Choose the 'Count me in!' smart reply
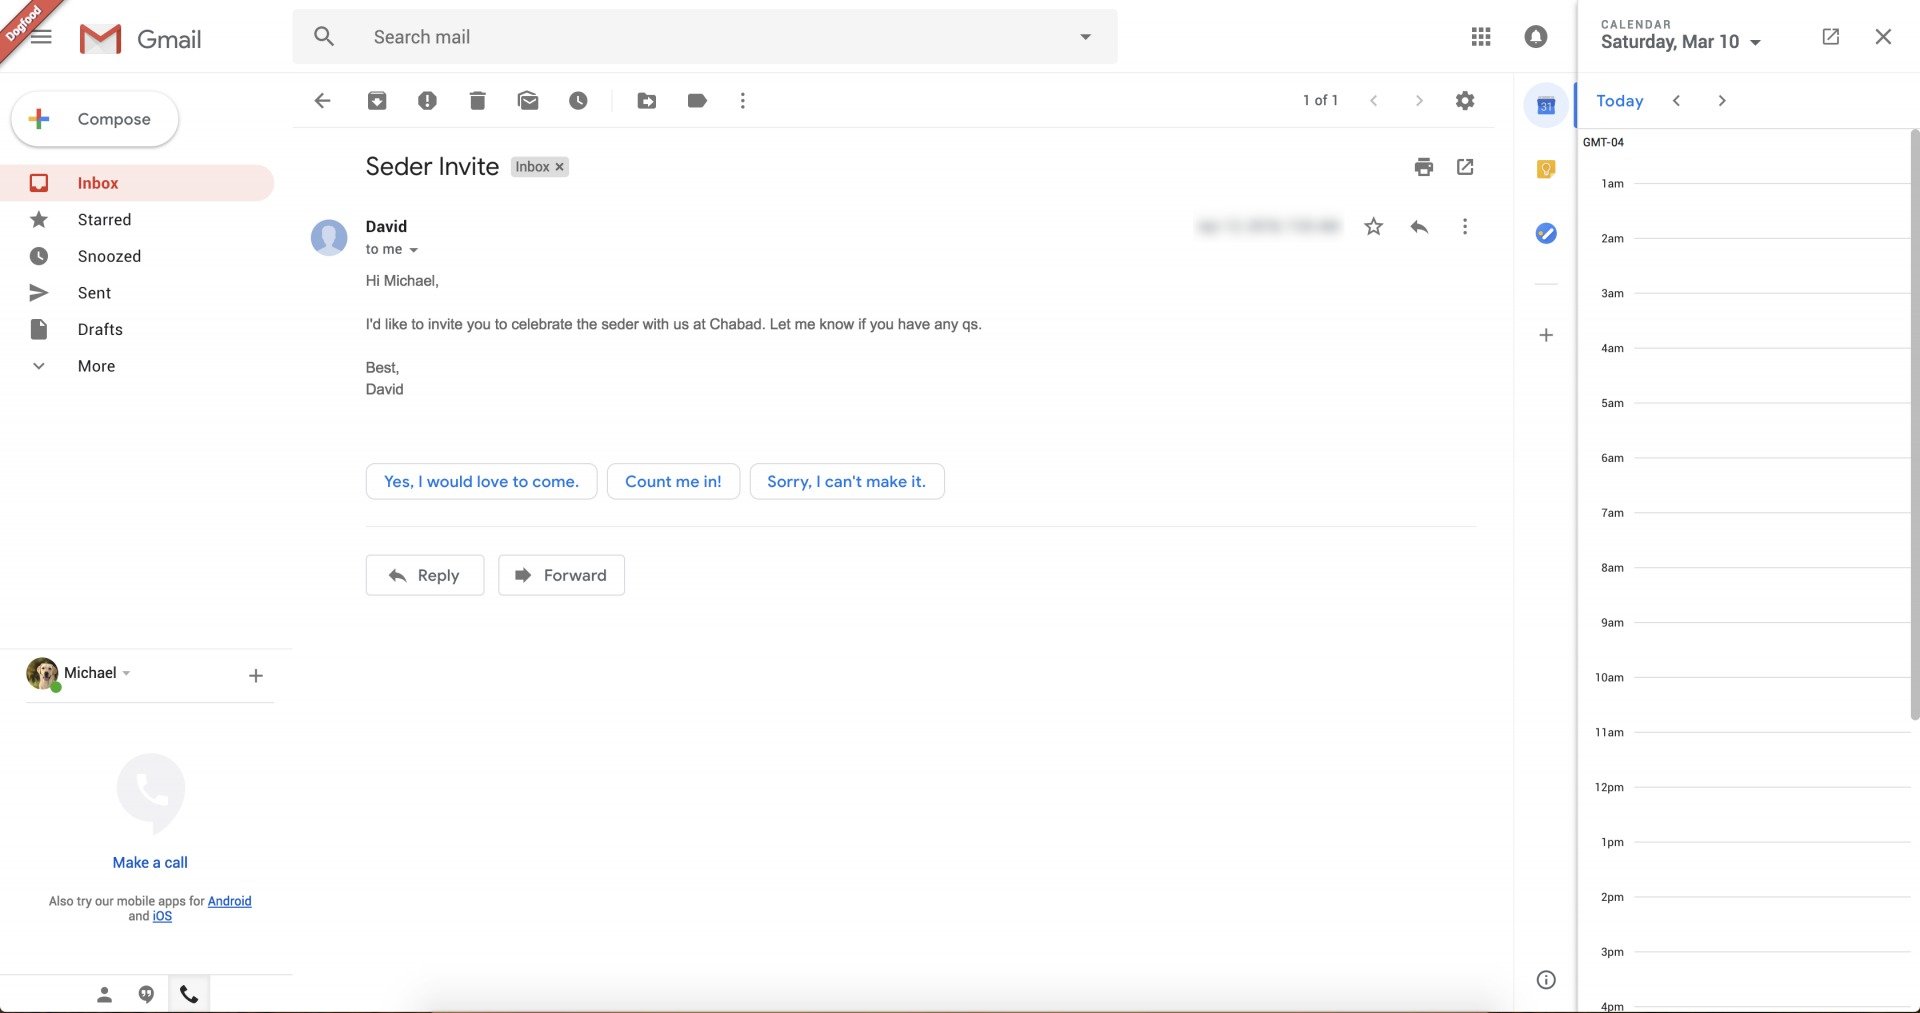This screenshot has width=1920, height=1013. [x=673, y=481]
